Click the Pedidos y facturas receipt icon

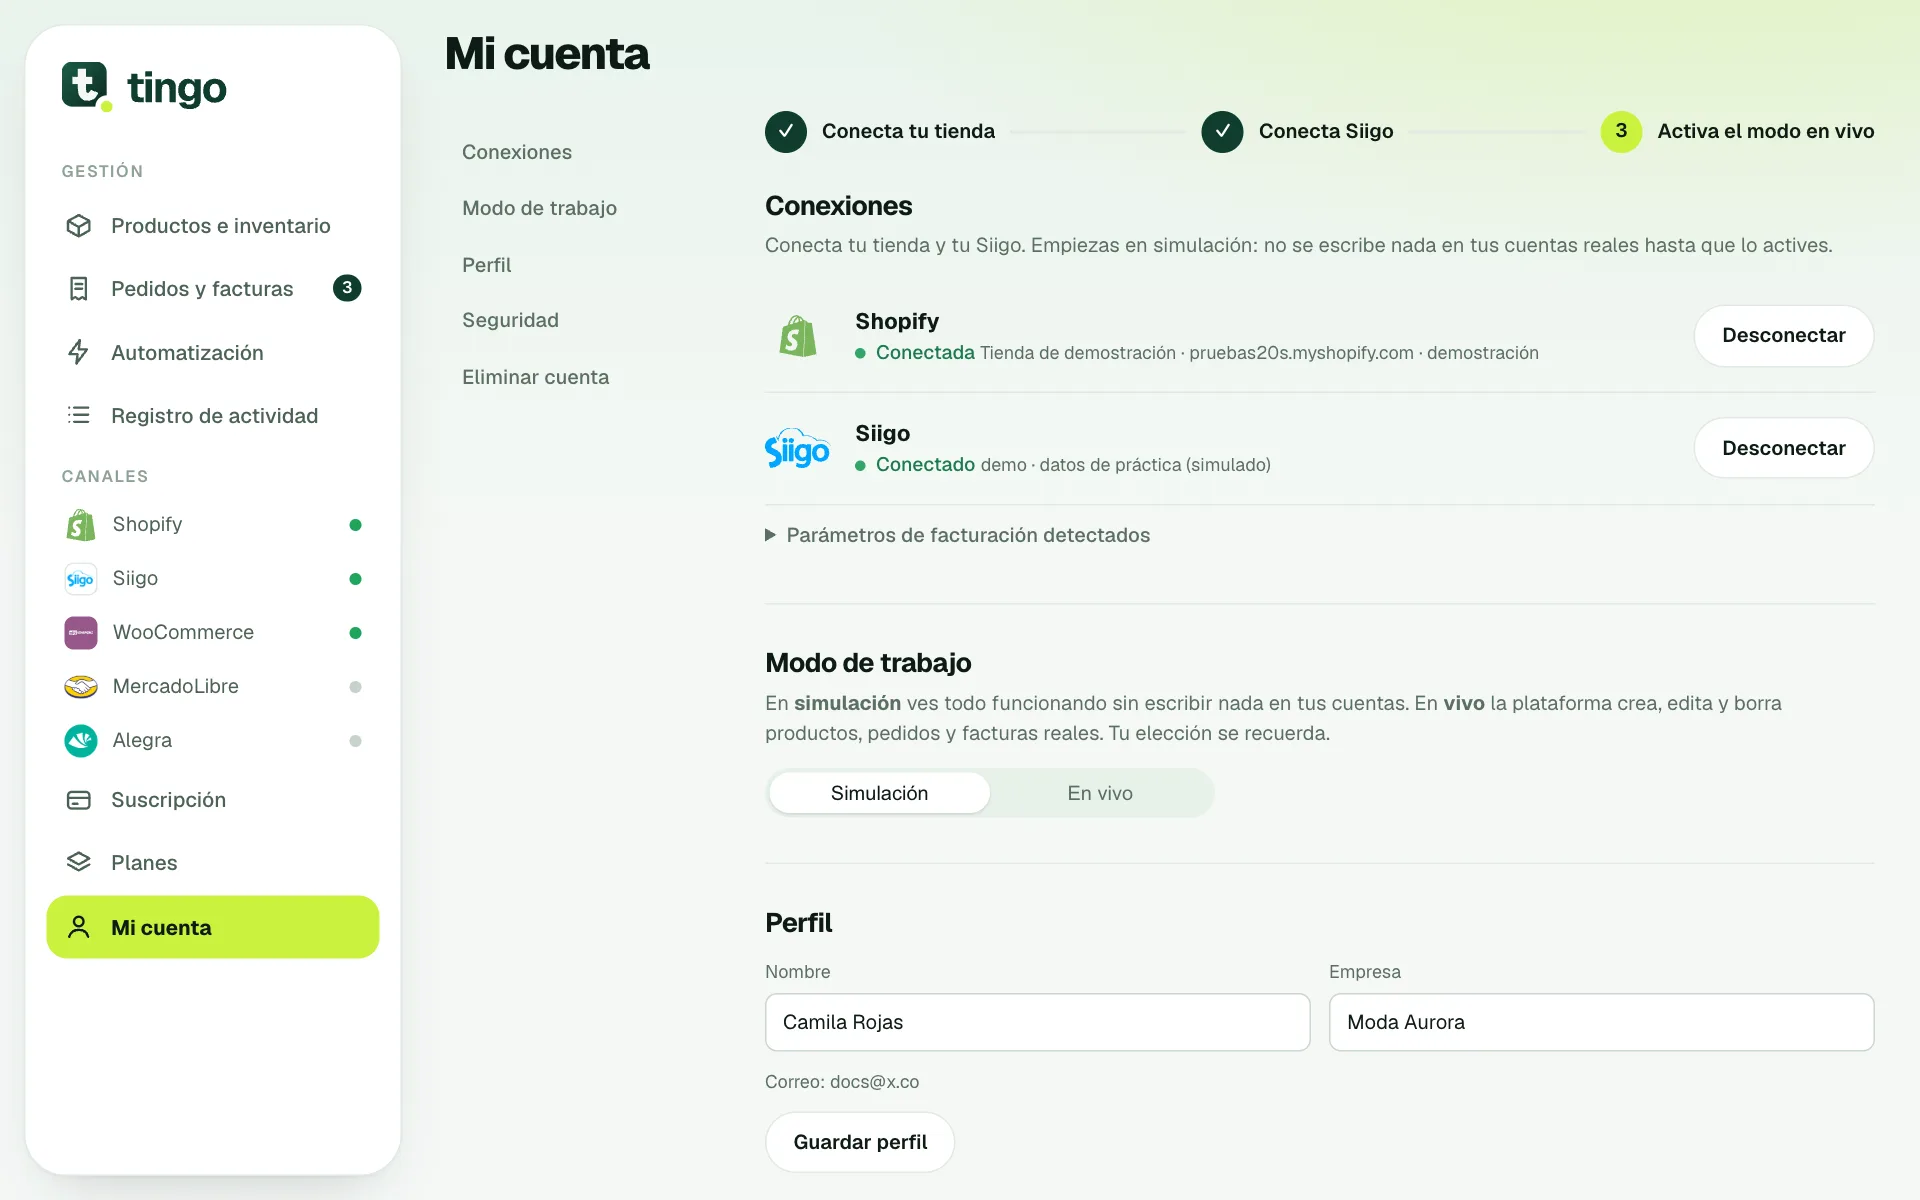pos(79,289)
